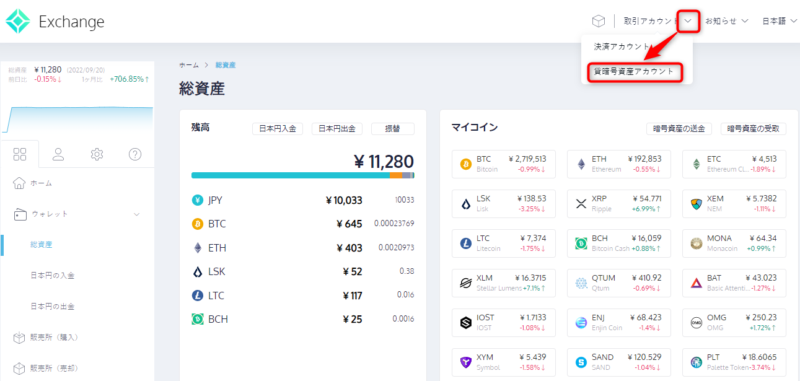Go to 日本円の出金 in sidebar
800x381 pixels.
pos(53,307)
